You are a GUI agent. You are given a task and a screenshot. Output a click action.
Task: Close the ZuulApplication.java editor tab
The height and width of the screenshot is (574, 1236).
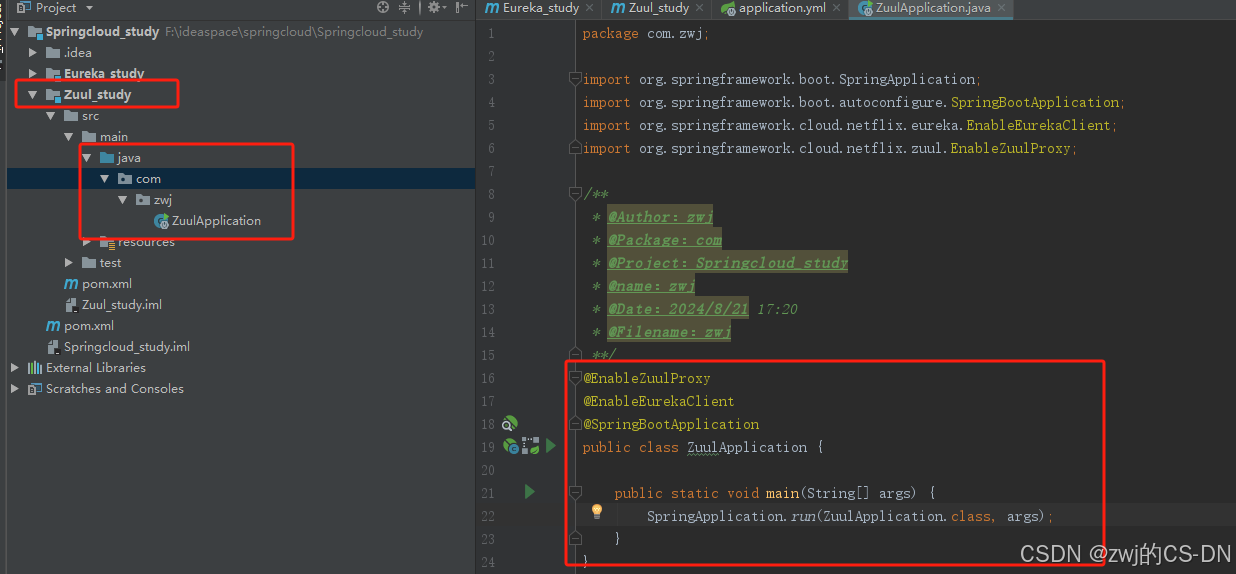[1001, 8]
